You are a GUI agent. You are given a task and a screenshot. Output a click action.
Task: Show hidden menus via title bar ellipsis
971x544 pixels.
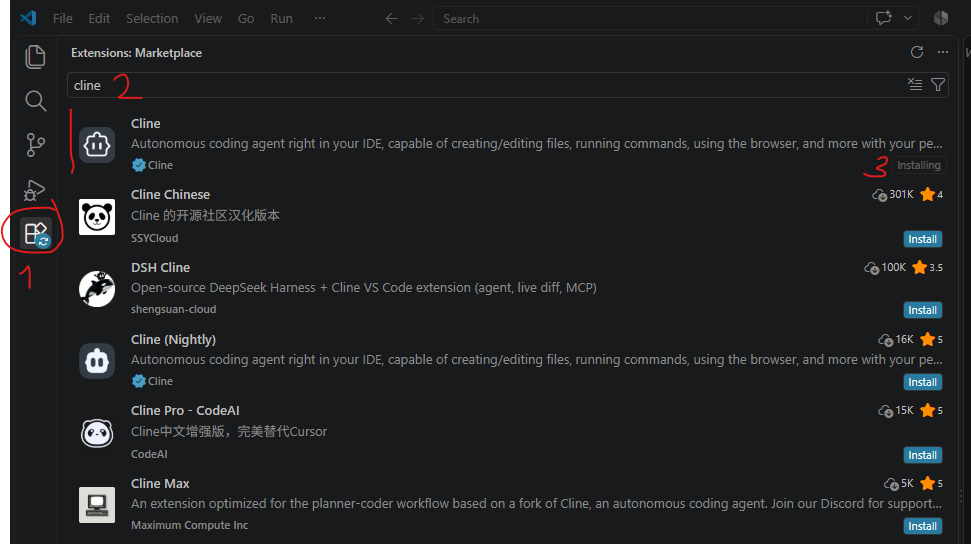click(320, 18)
